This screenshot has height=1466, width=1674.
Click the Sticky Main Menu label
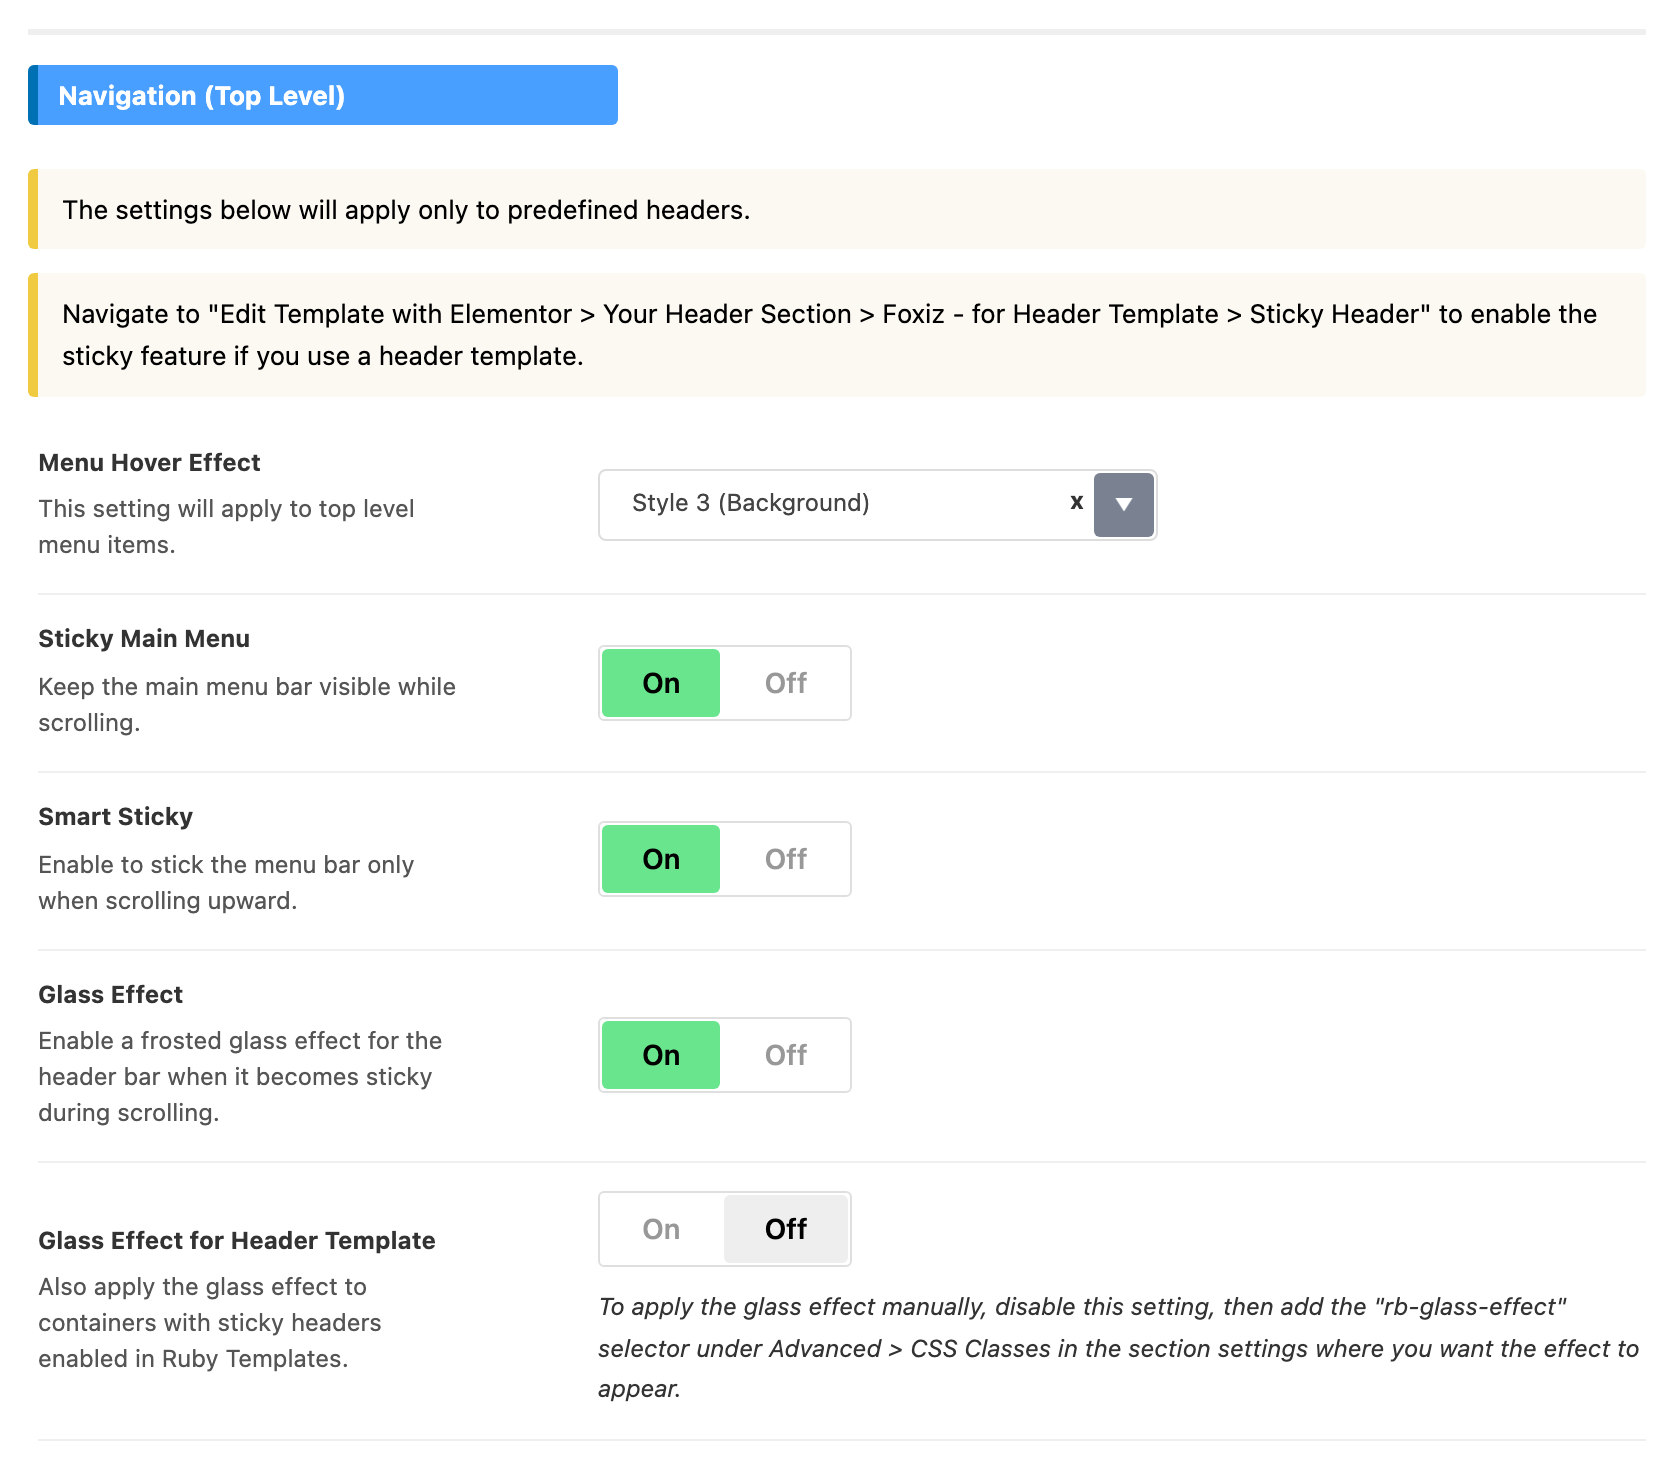click(x=144, y=638)
